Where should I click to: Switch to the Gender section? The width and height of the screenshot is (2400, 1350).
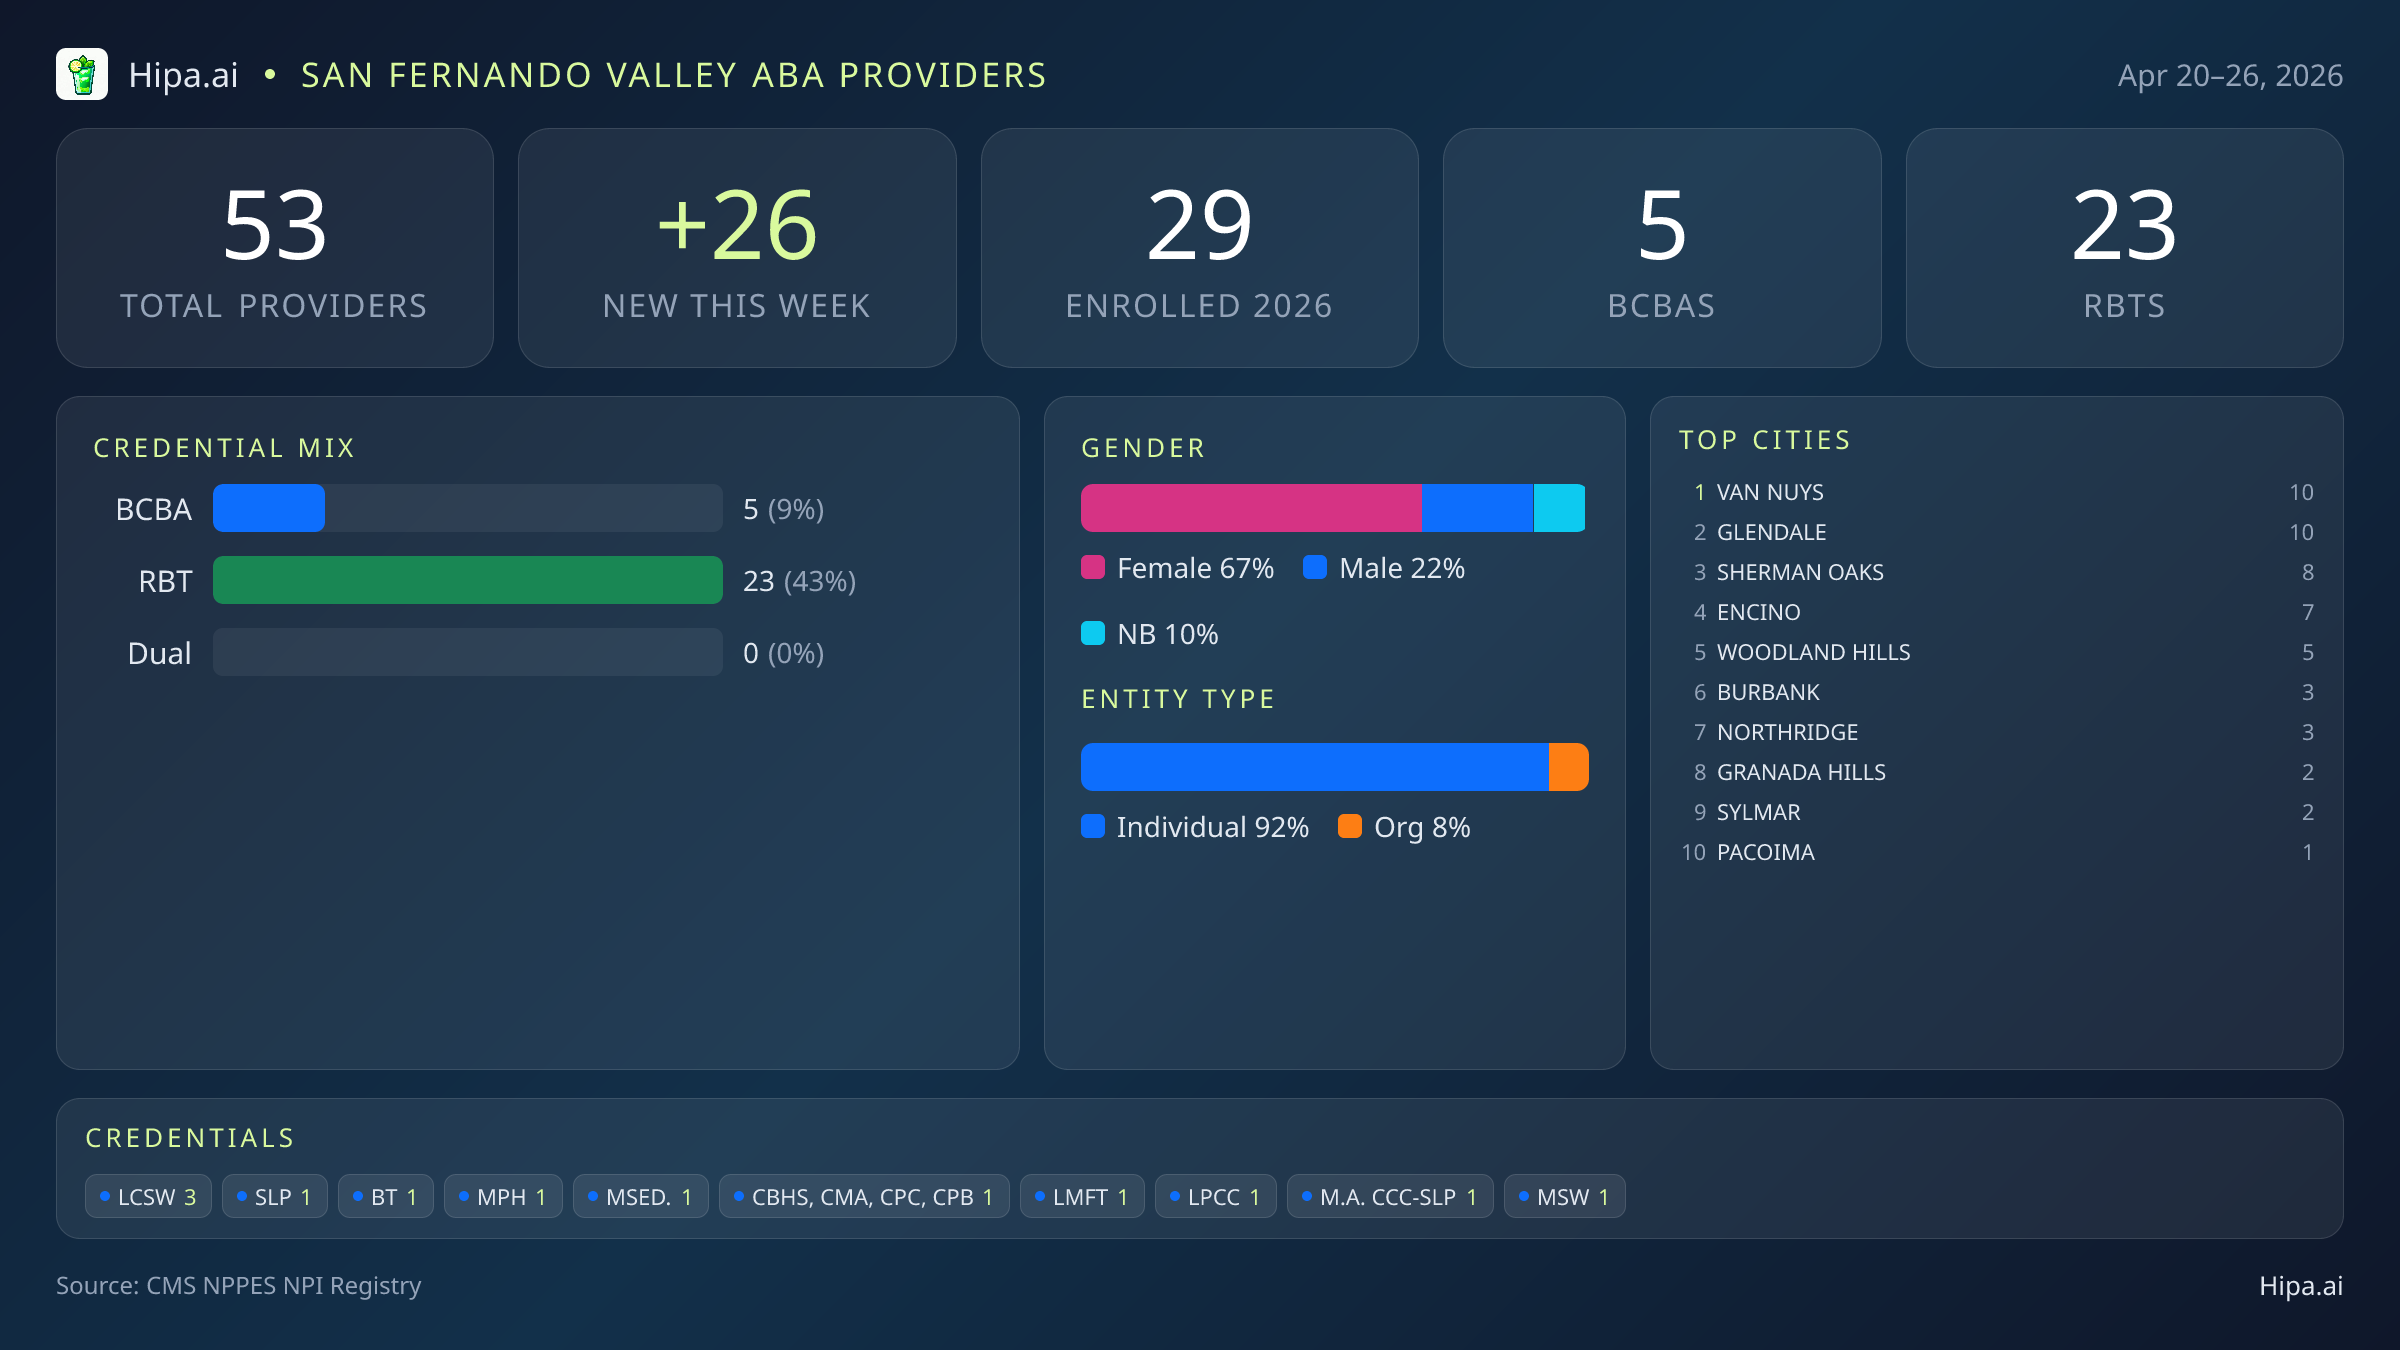click(x=1143, y=448)
